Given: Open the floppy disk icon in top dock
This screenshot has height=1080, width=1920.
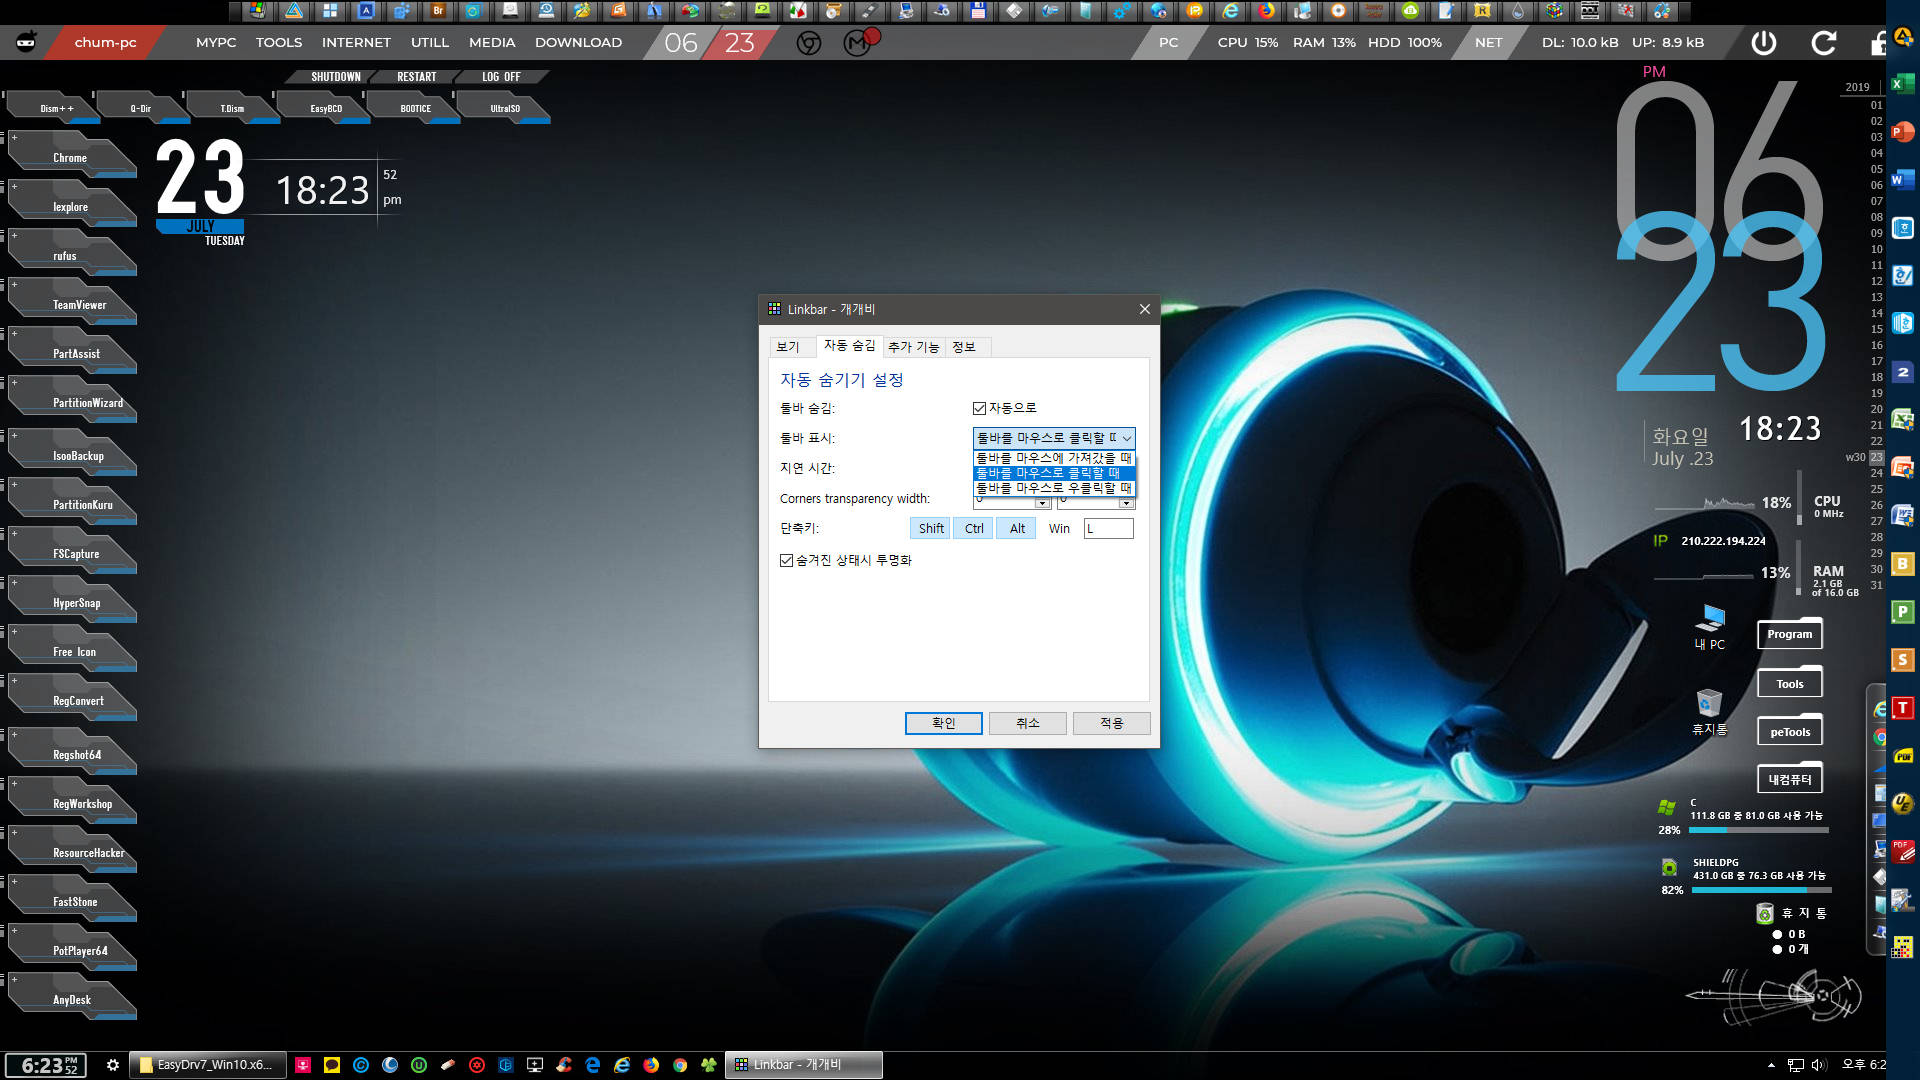Looking at the screenshot, I should [978, 11].
